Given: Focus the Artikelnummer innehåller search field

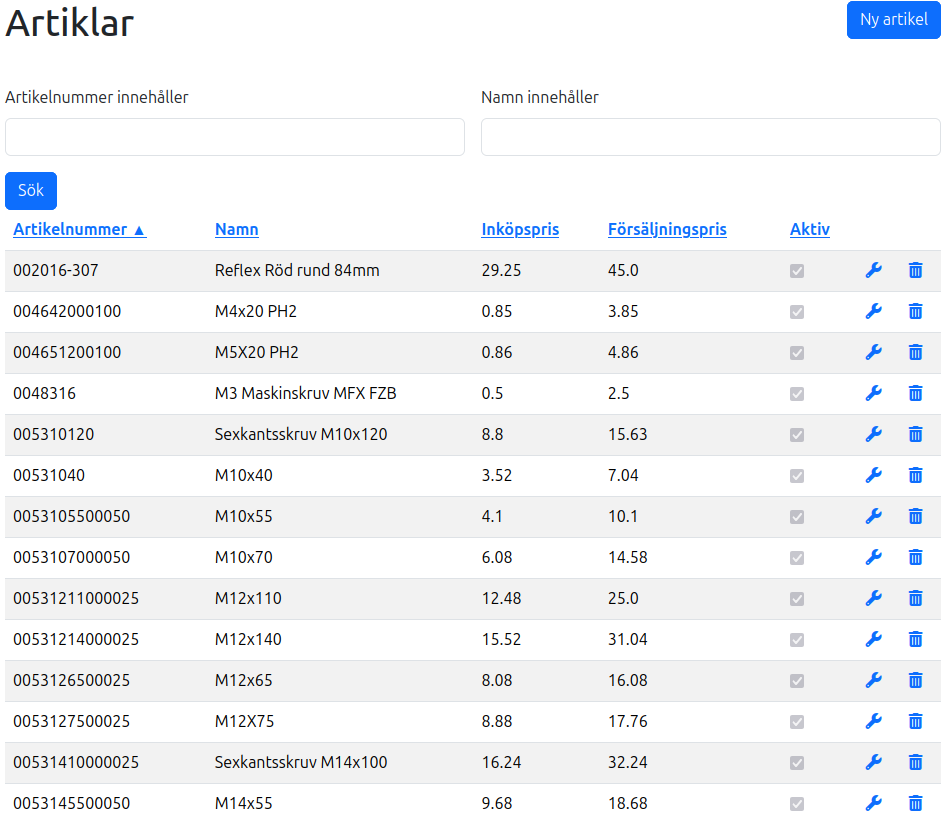Looking at the screenshot, I should pyautogui.click(x=235, y=137).
